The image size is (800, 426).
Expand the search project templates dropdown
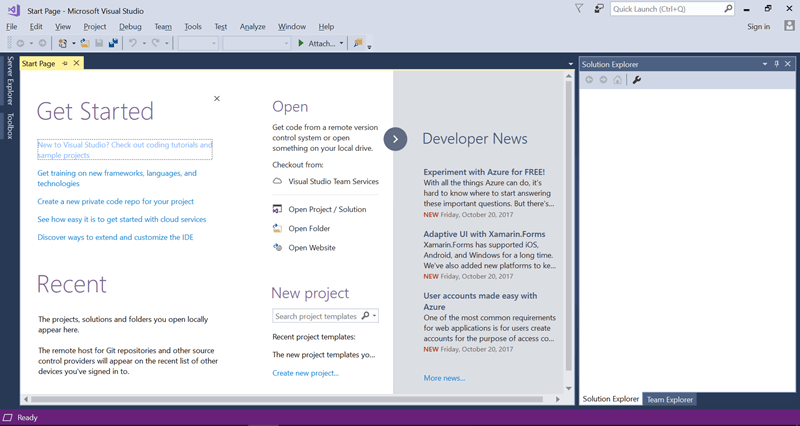coord(374,316)
